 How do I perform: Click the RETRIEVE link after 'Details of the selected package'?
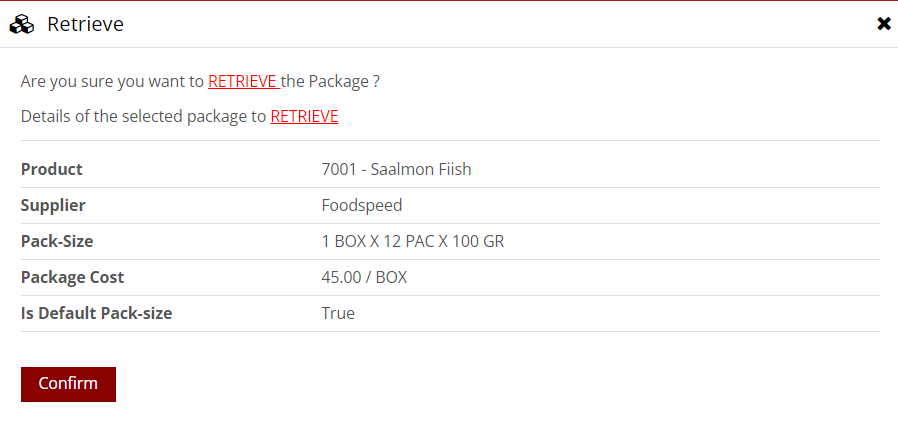click(x=304, y=116)
